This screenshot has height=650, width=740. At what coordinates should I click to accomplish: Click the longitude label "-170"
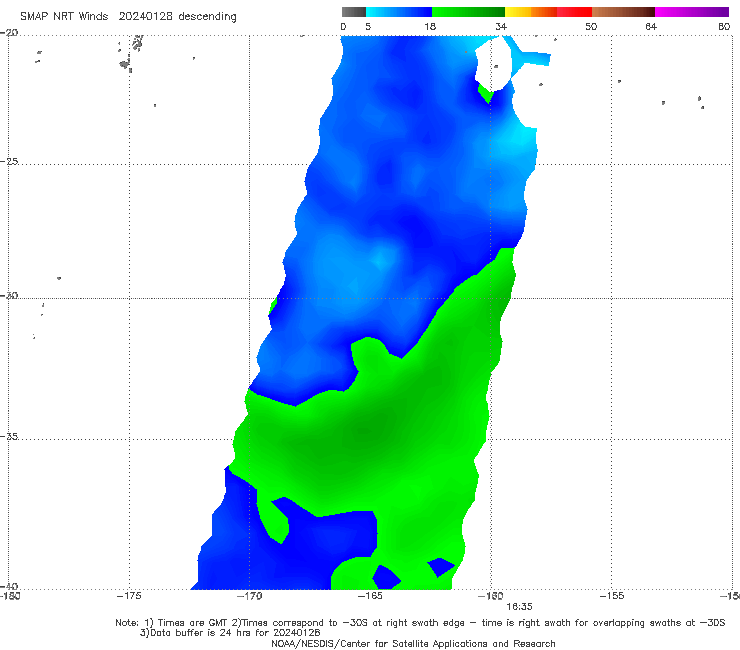250,596
